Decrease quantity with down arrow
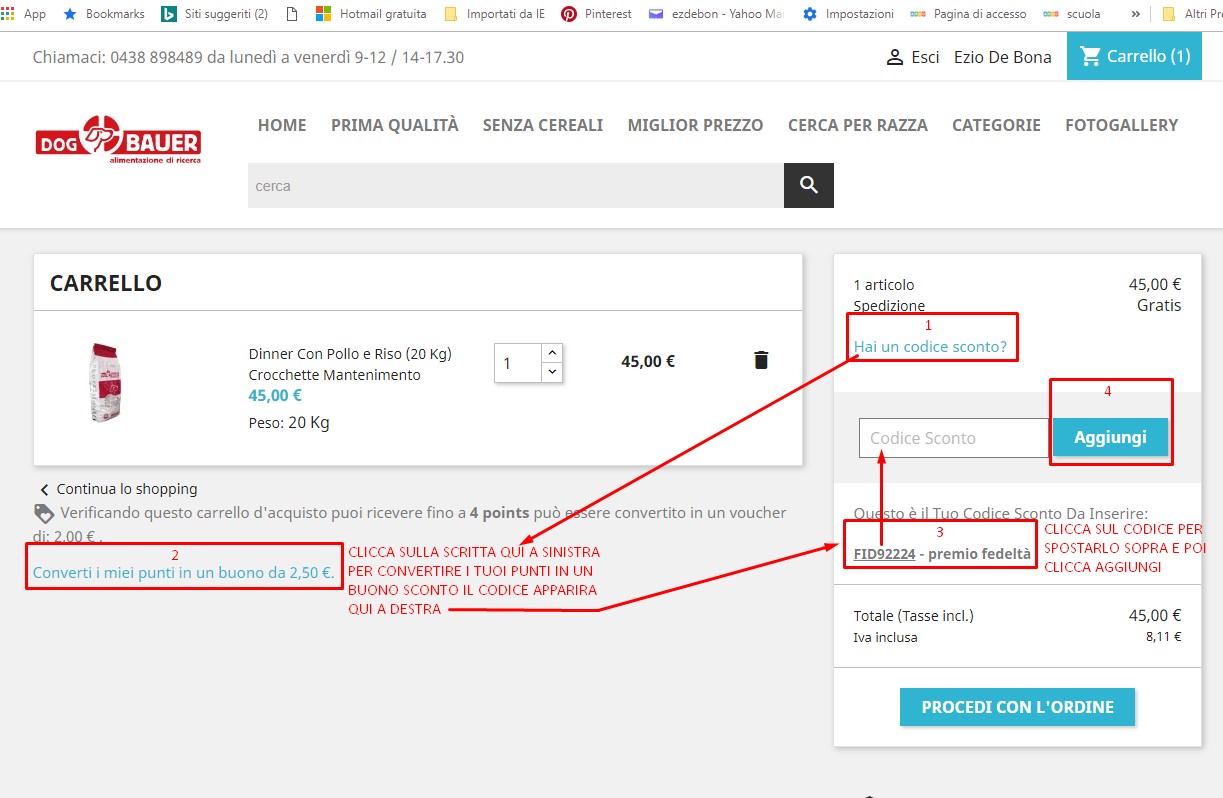 coord(552,372)
